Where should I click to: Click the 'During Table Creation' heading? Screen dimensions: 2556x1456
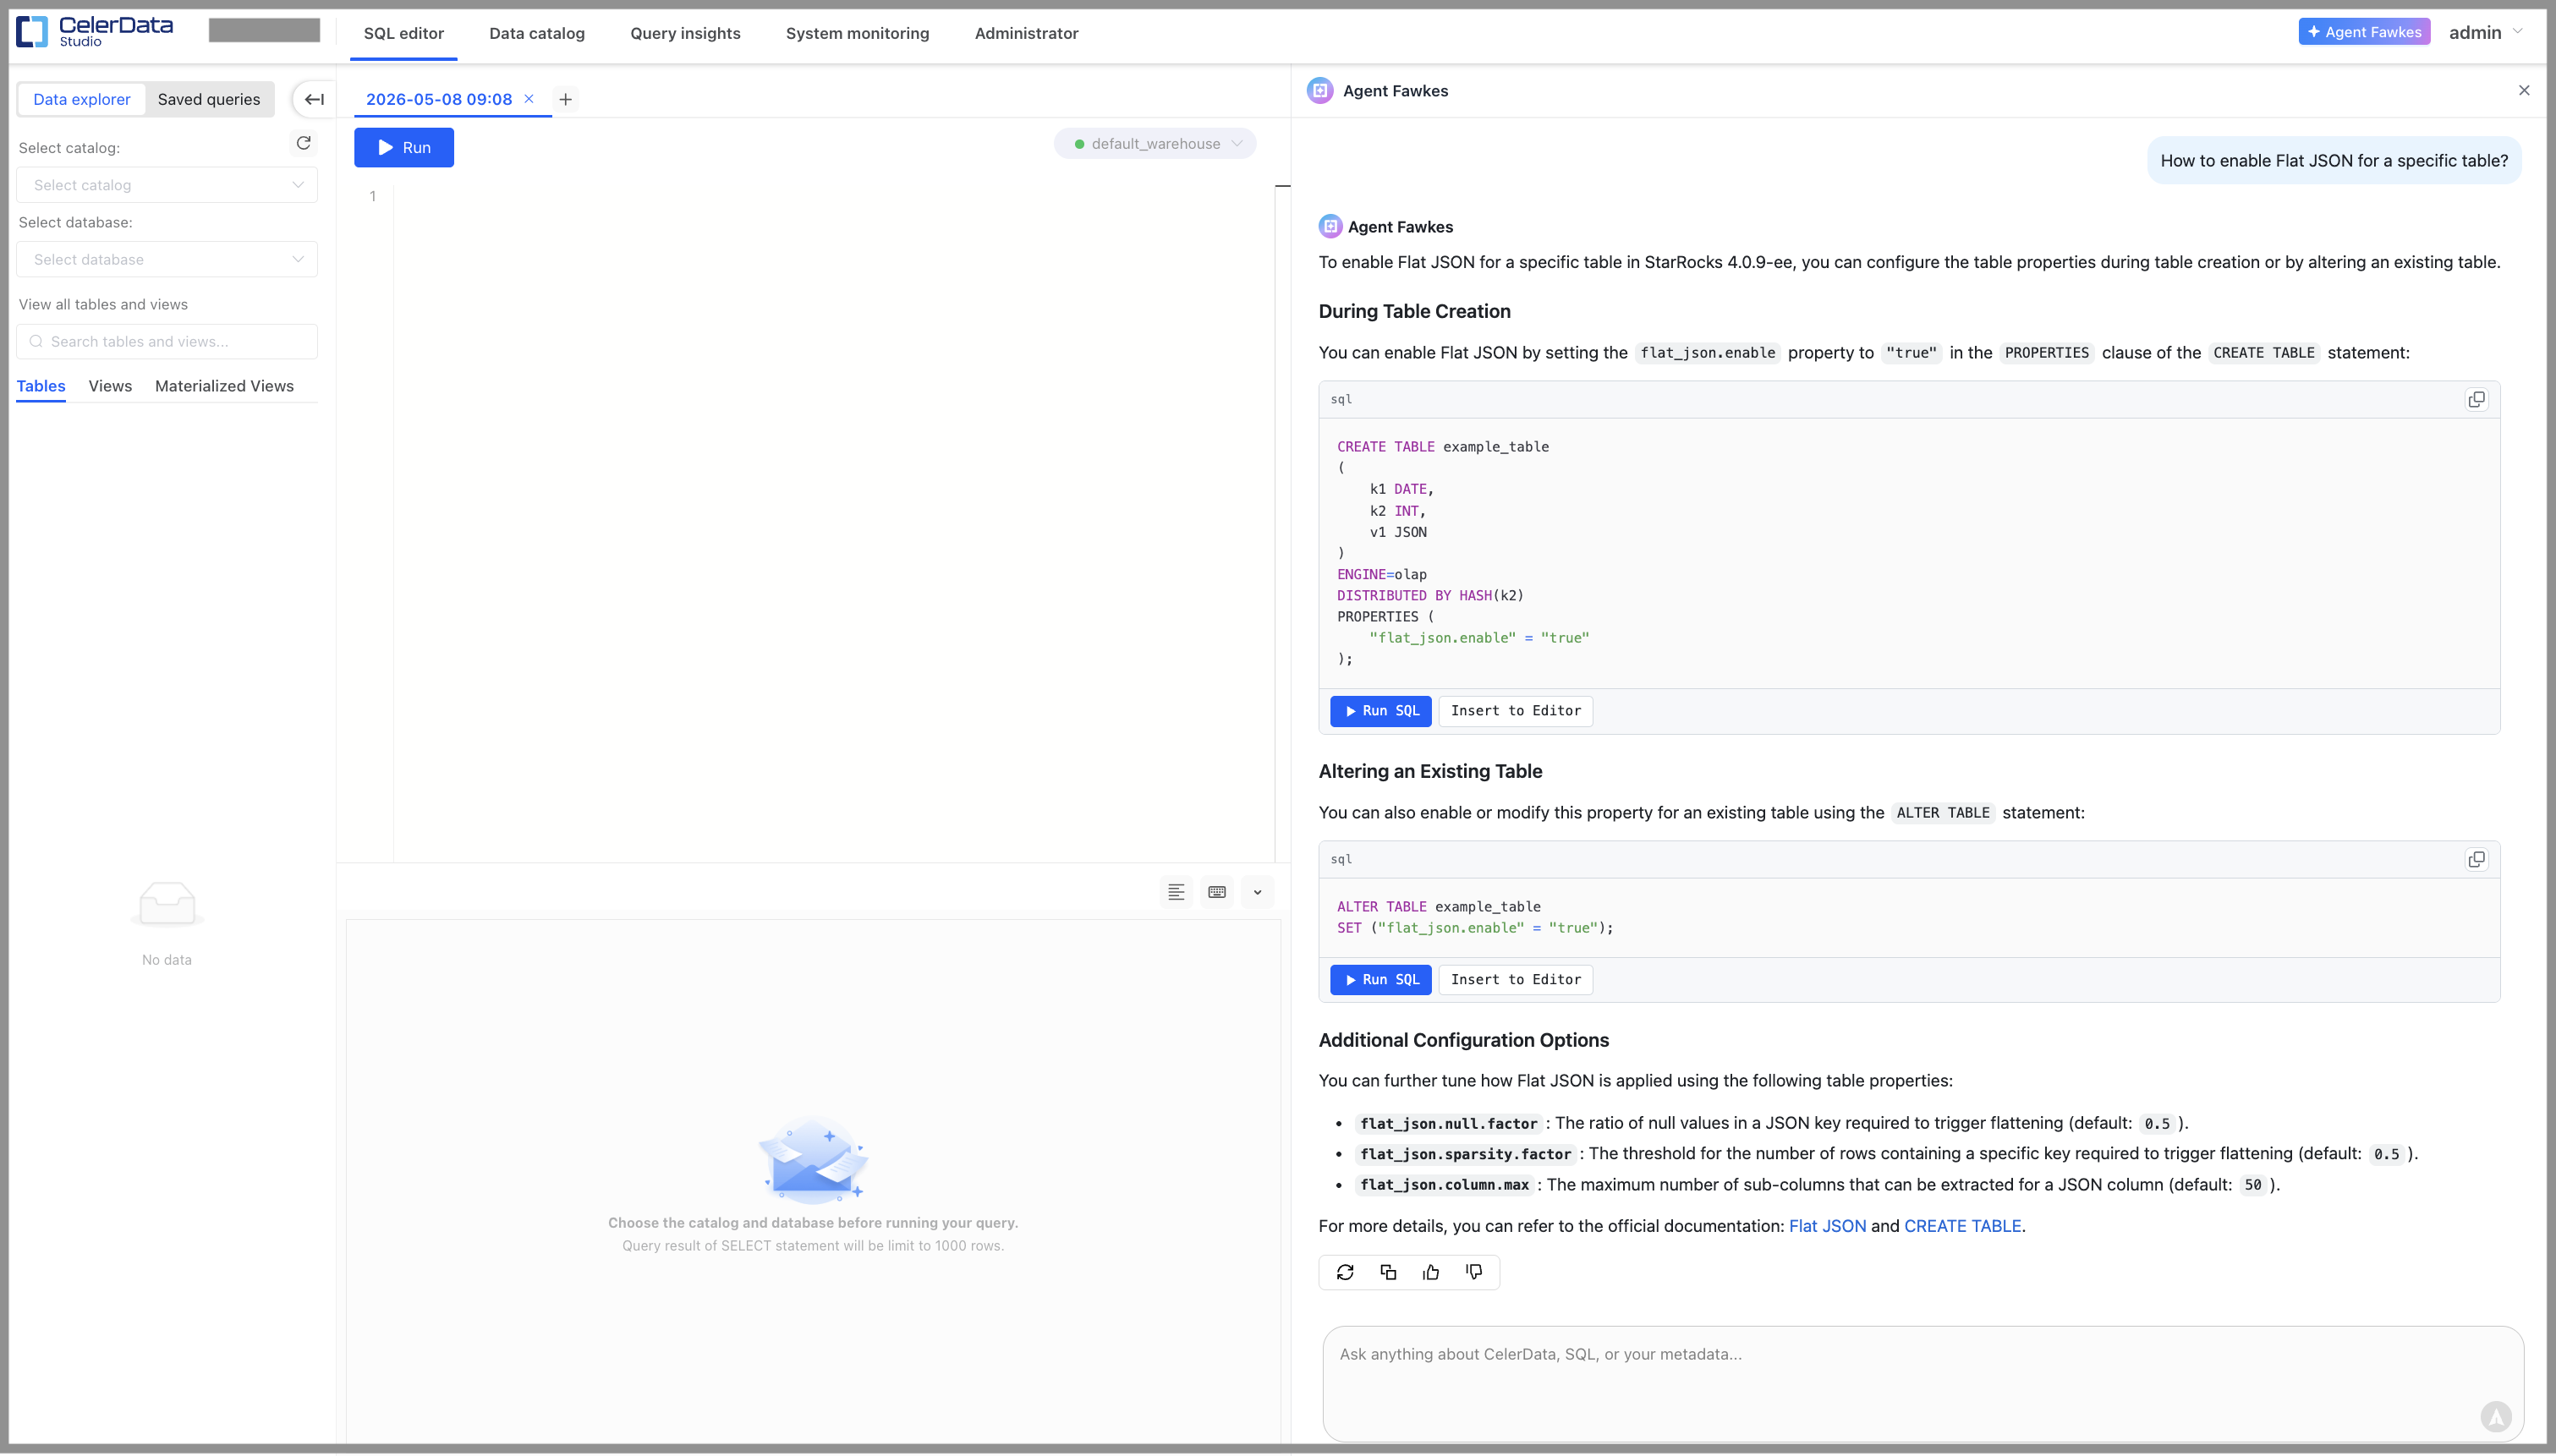(1414, 312)
